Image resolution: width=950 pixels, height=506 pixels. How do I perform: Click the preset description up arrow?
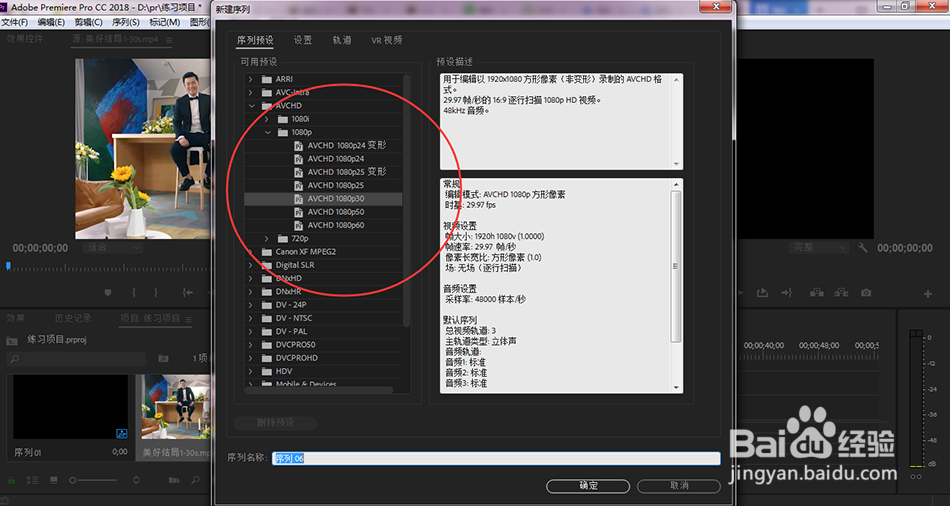[x=677, y=79]
